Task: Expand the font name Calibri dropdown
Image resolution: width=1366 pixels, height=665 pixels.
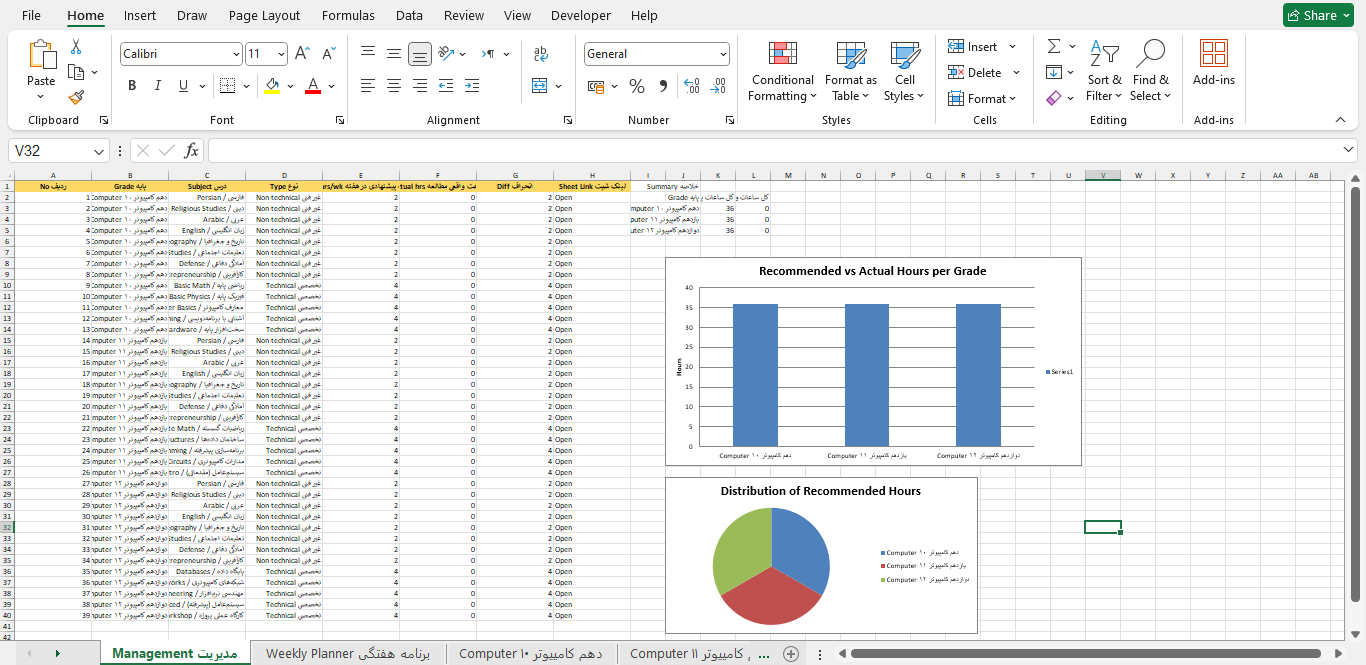Action: (x=236, y=54)
